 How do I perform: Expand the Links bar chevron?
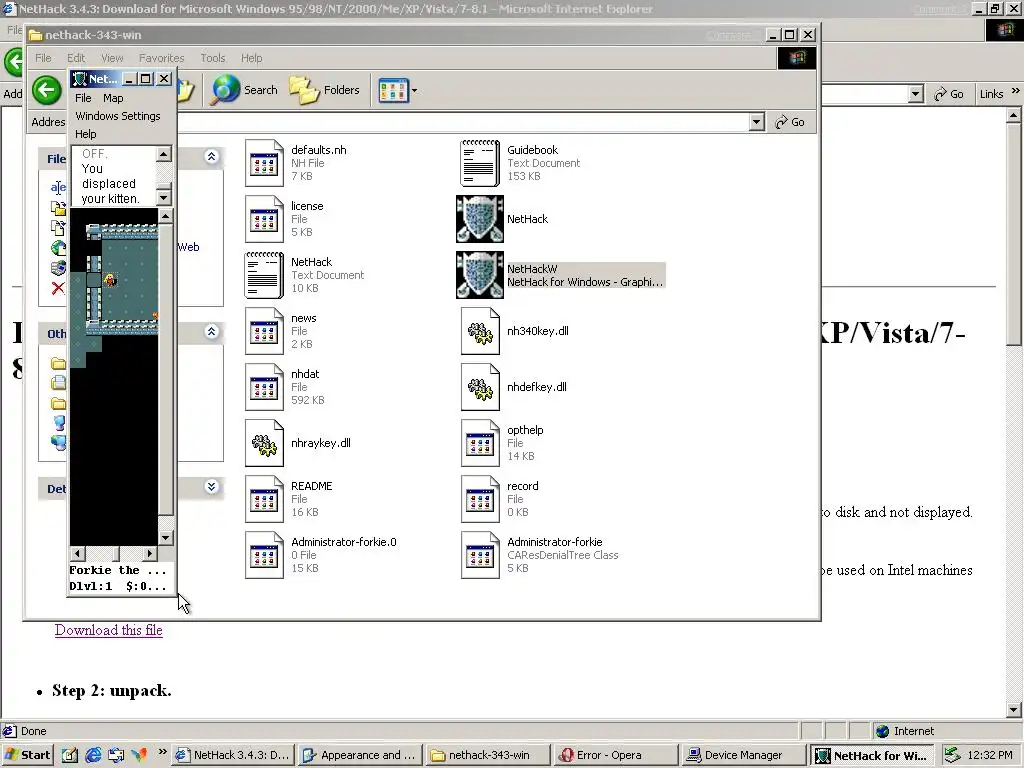point(1016,91)
